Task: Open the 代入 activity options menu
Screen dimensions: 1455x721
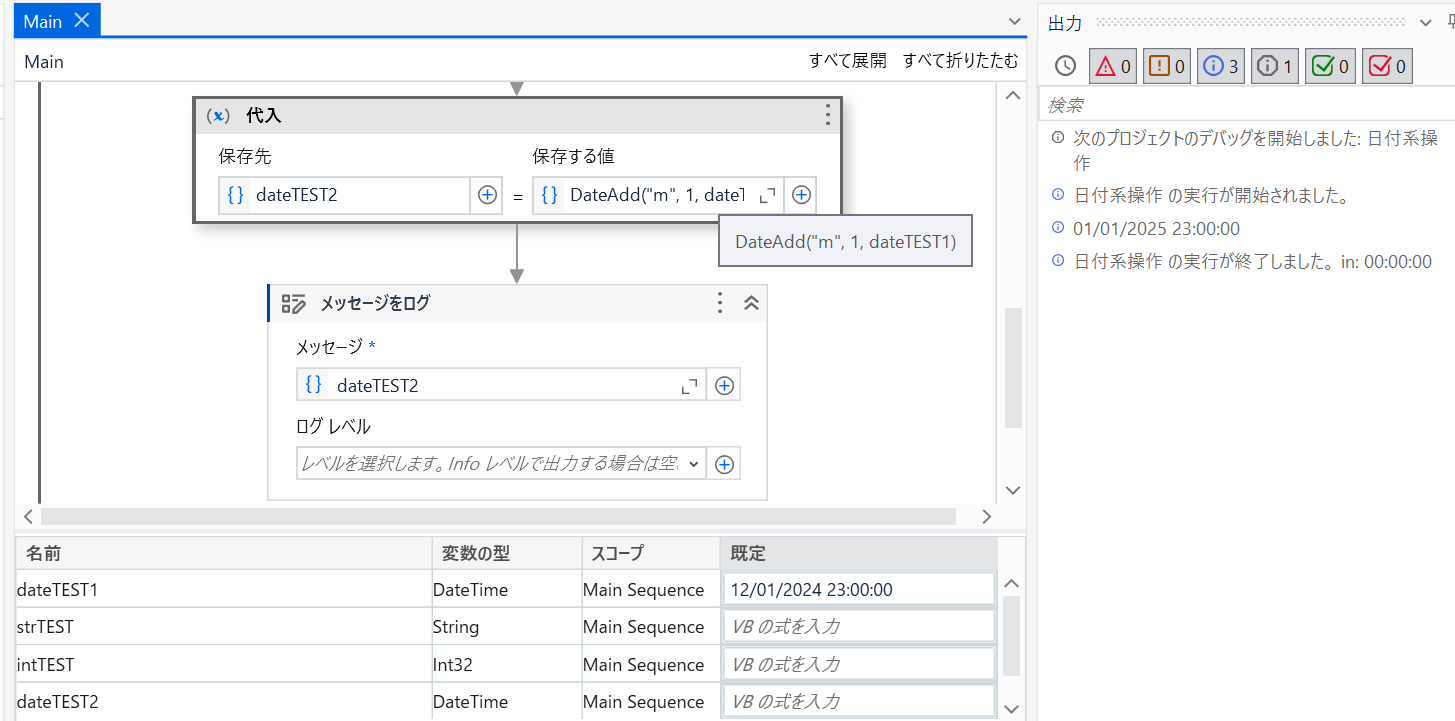Action: pos(827,115)
